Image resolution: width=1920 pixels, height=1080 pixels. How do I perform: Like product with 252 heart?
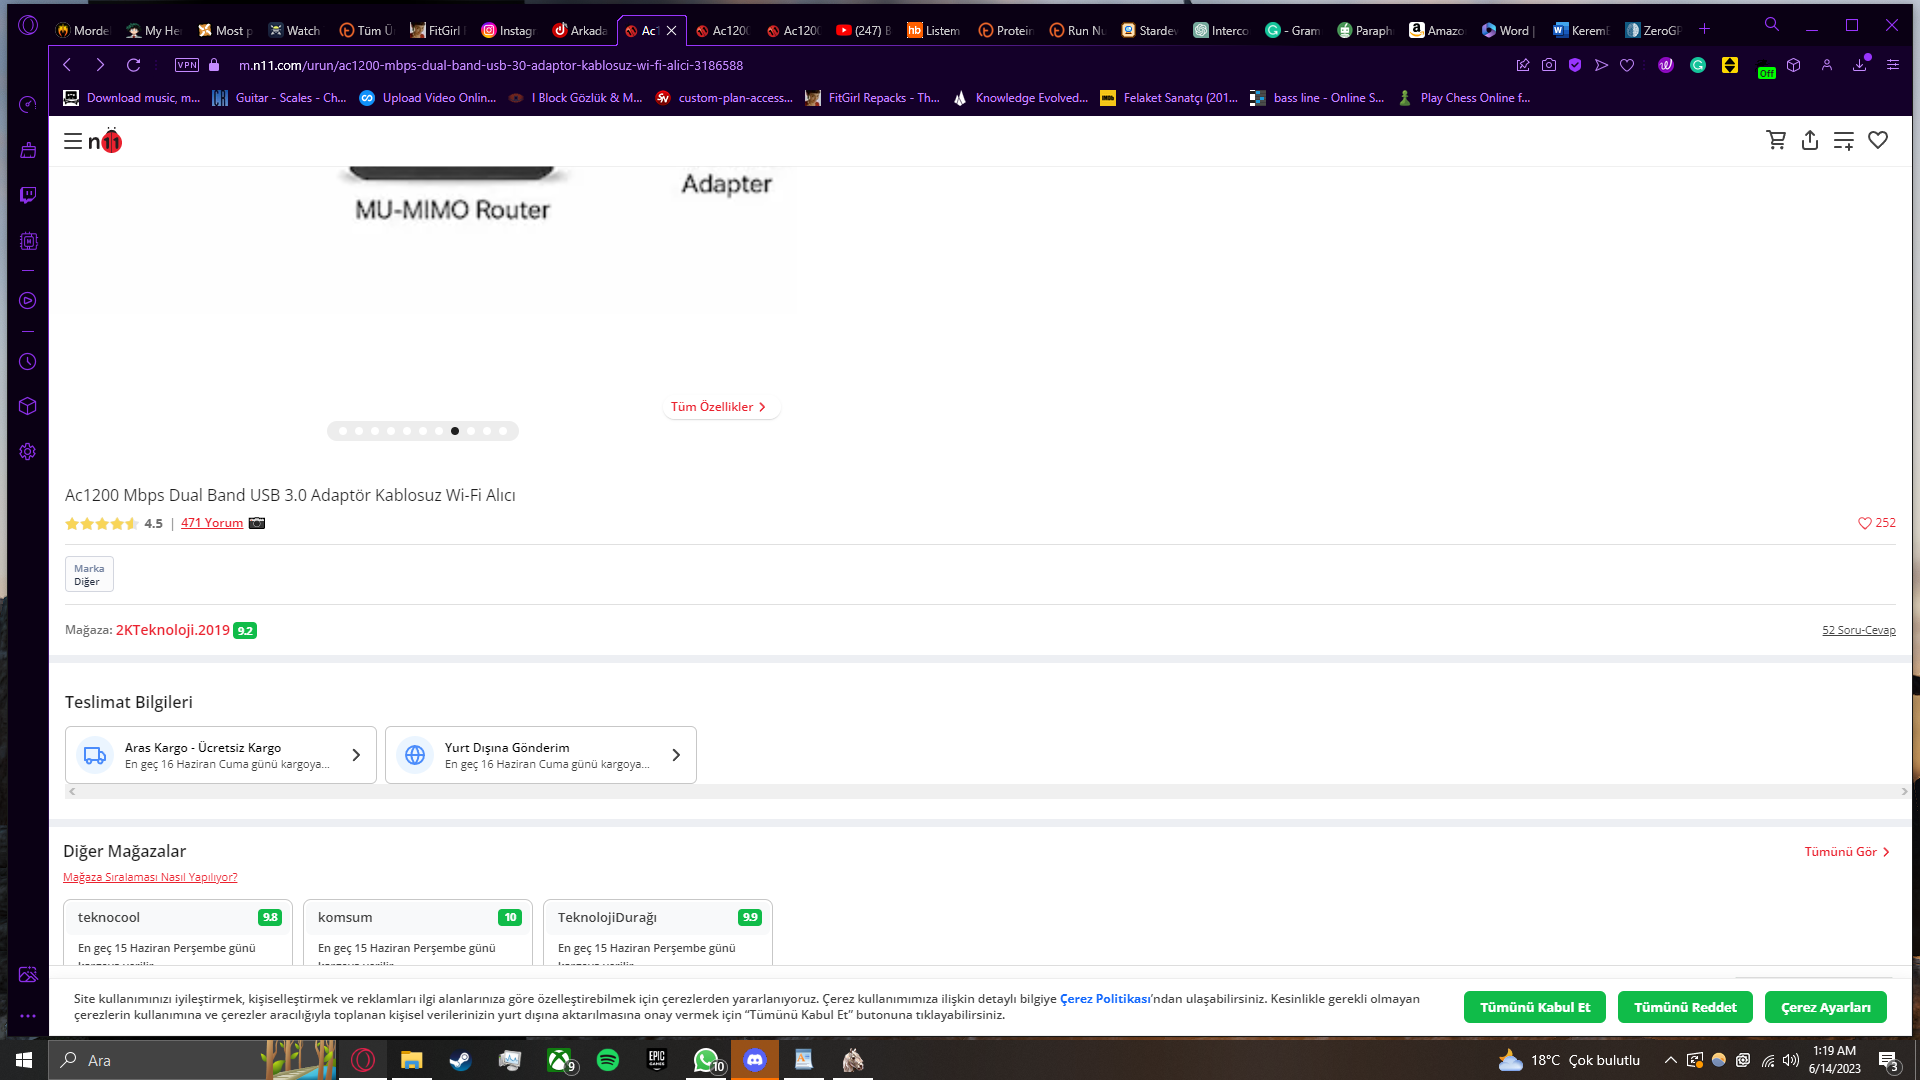1865,523
